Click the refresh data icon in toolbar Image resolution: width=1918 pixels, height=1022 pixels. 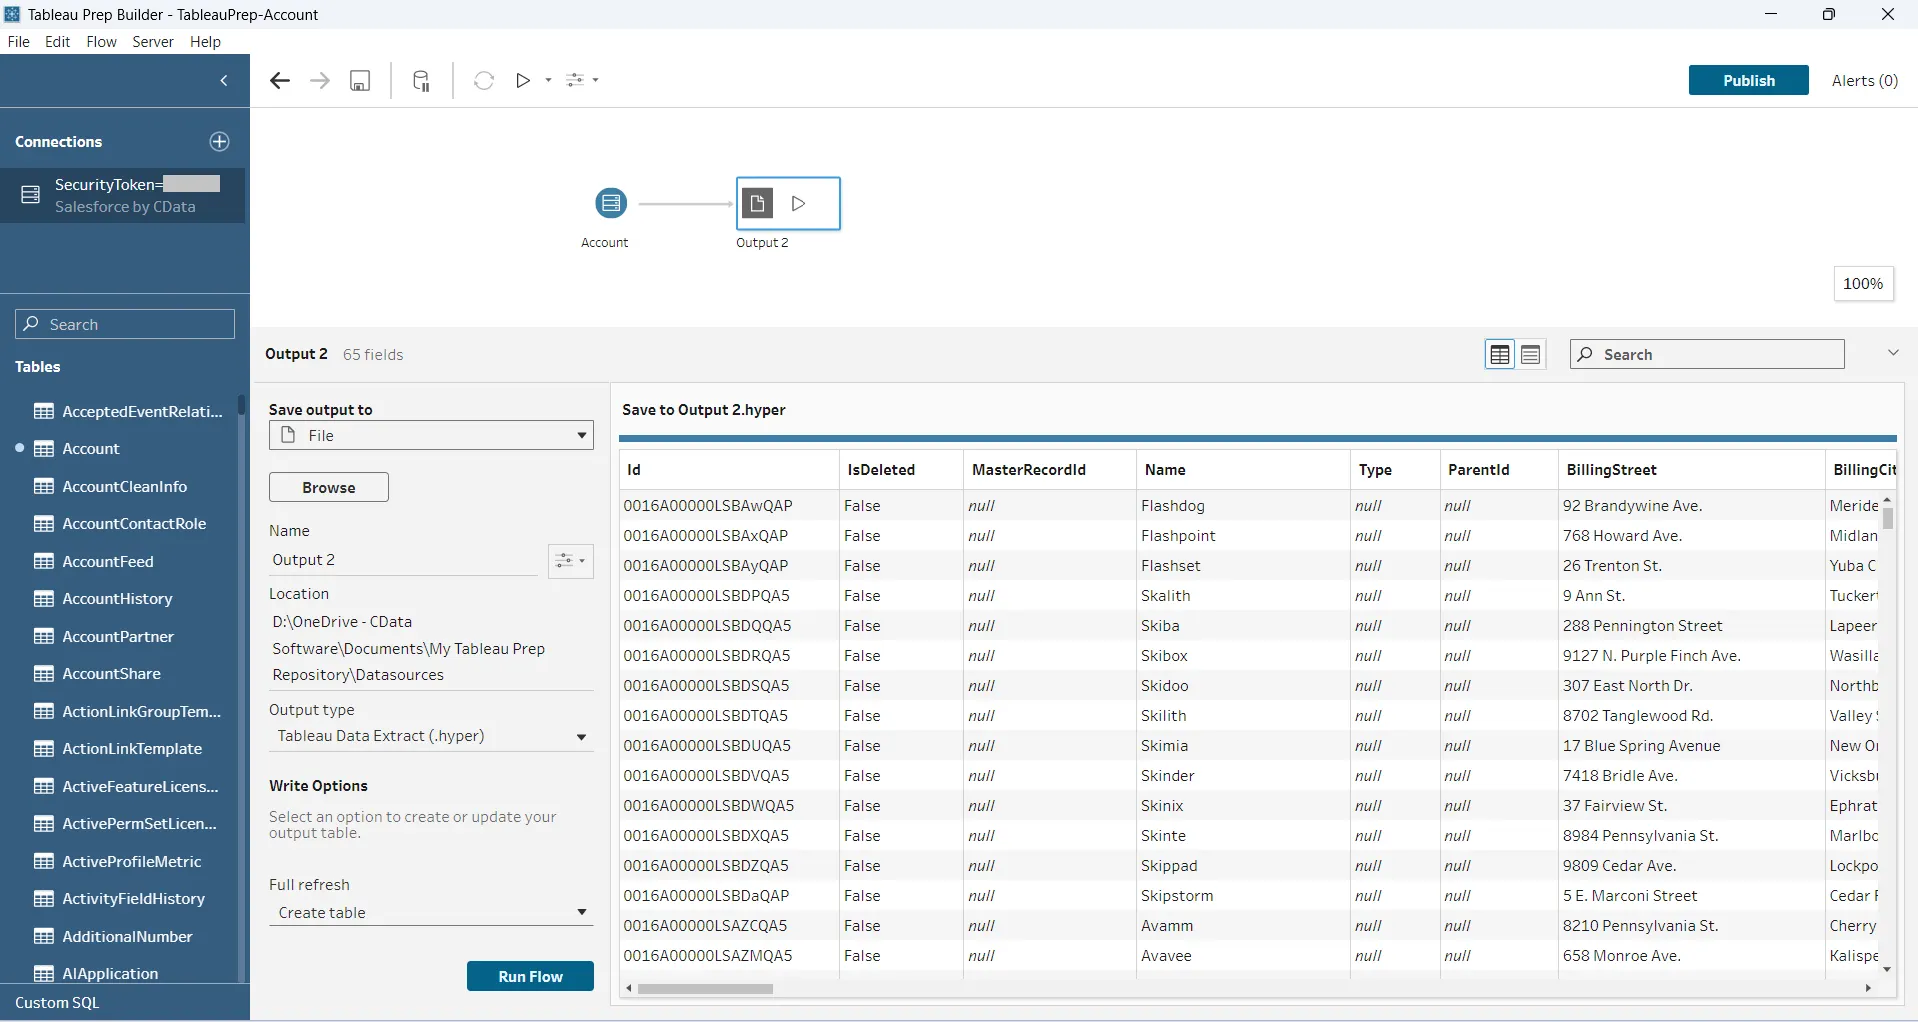point(484,81)
